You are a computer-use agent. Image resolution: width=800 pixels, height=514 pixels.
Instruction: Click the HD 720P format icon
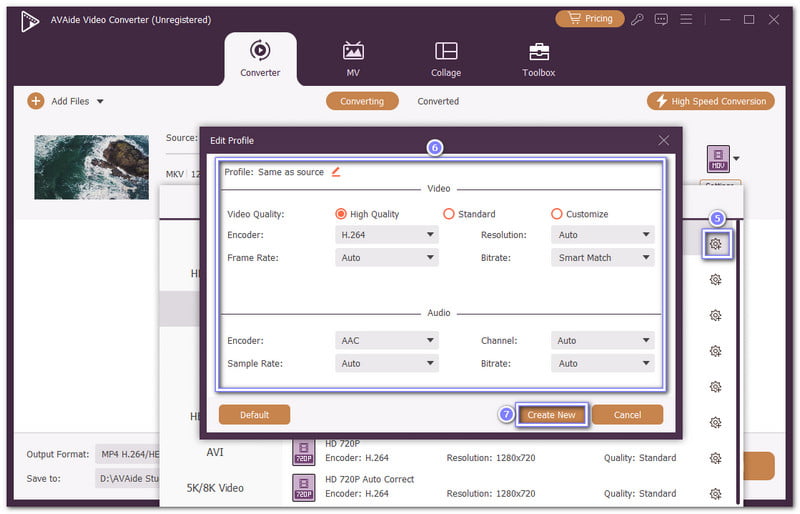[x=304, y=452]
